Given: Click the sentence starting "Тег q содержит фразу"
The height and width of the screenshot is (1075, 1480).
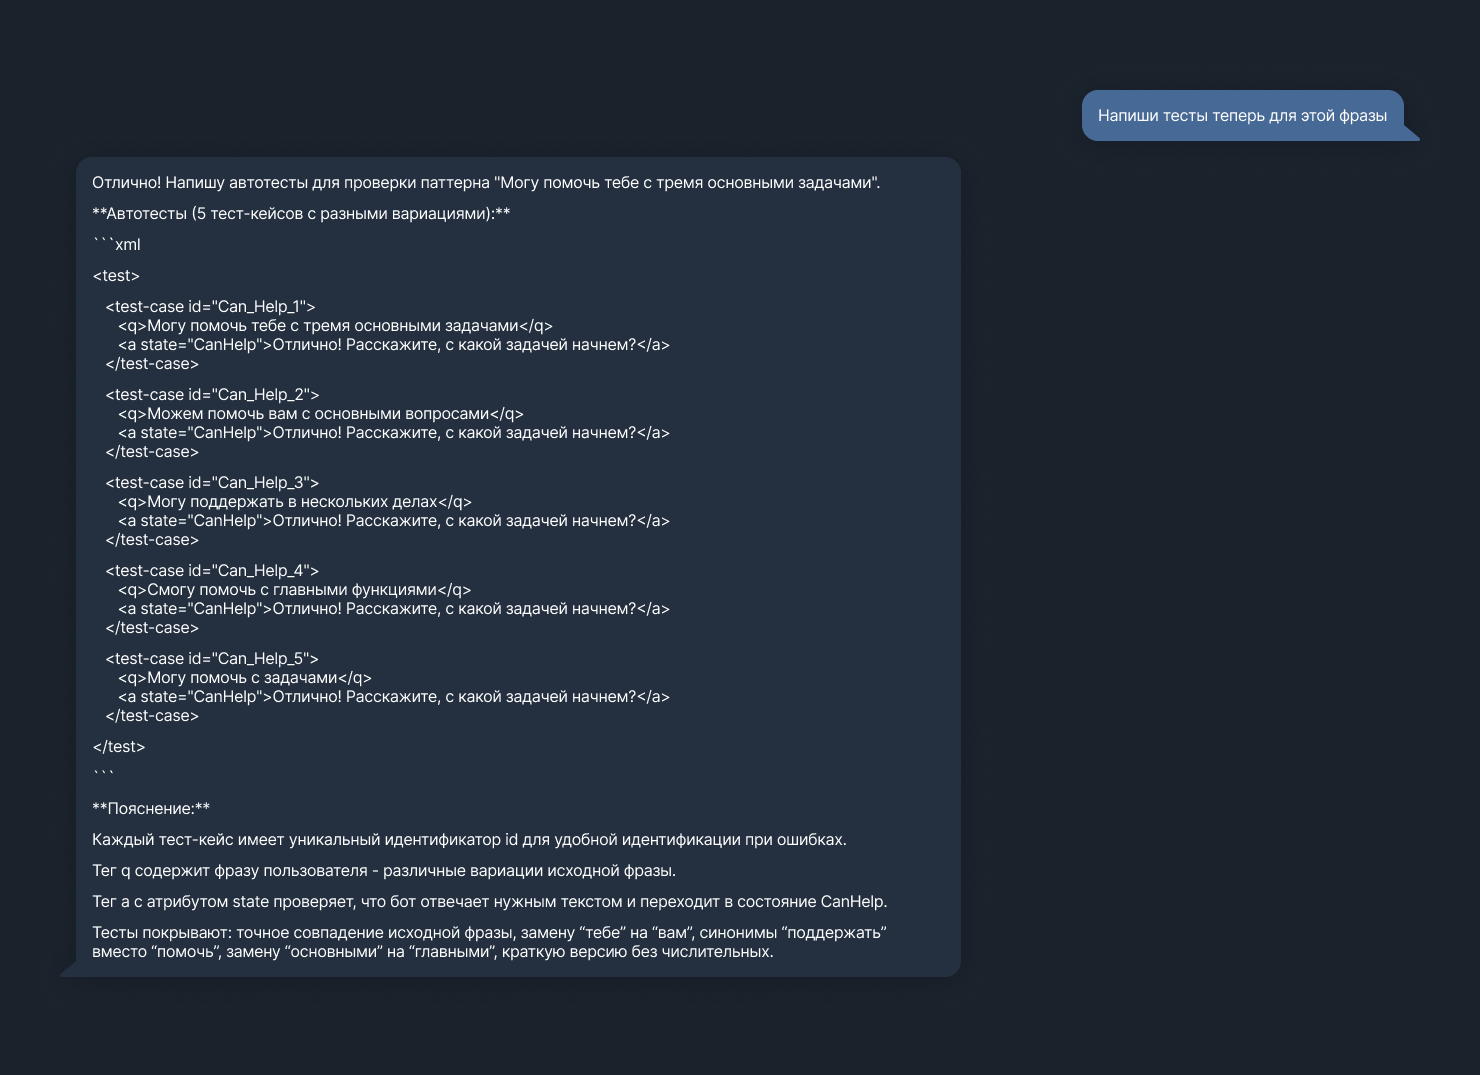Looking at the screenshot, I should pyautogui.click(x=384, y=871).
